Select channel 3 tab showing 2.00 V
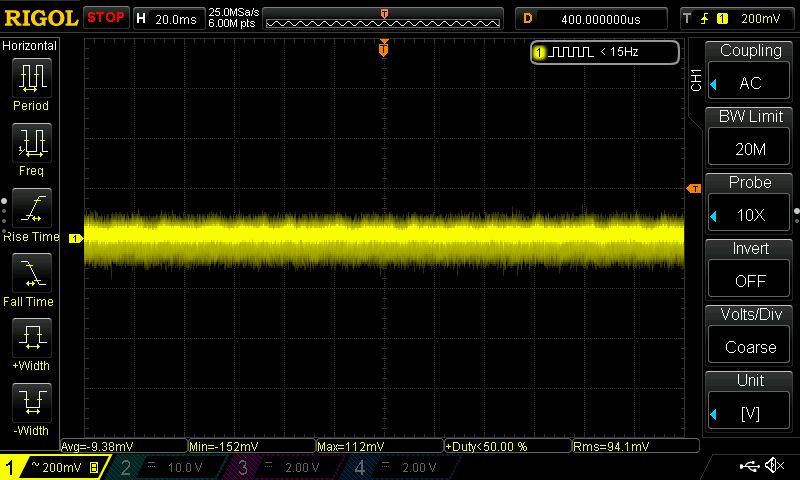 tap(282, 467)
